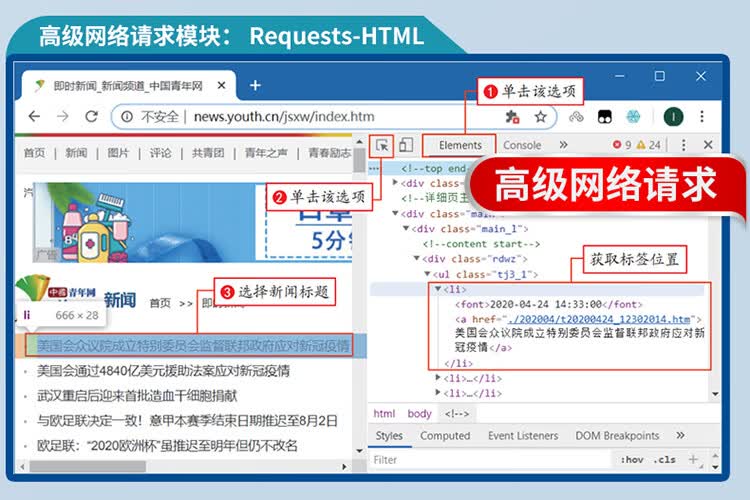Image resolution: width=750 pixels, height=500 pixels.
Task: Click the page's horizontal scrollbar thumb
Action: coord(88,466)
